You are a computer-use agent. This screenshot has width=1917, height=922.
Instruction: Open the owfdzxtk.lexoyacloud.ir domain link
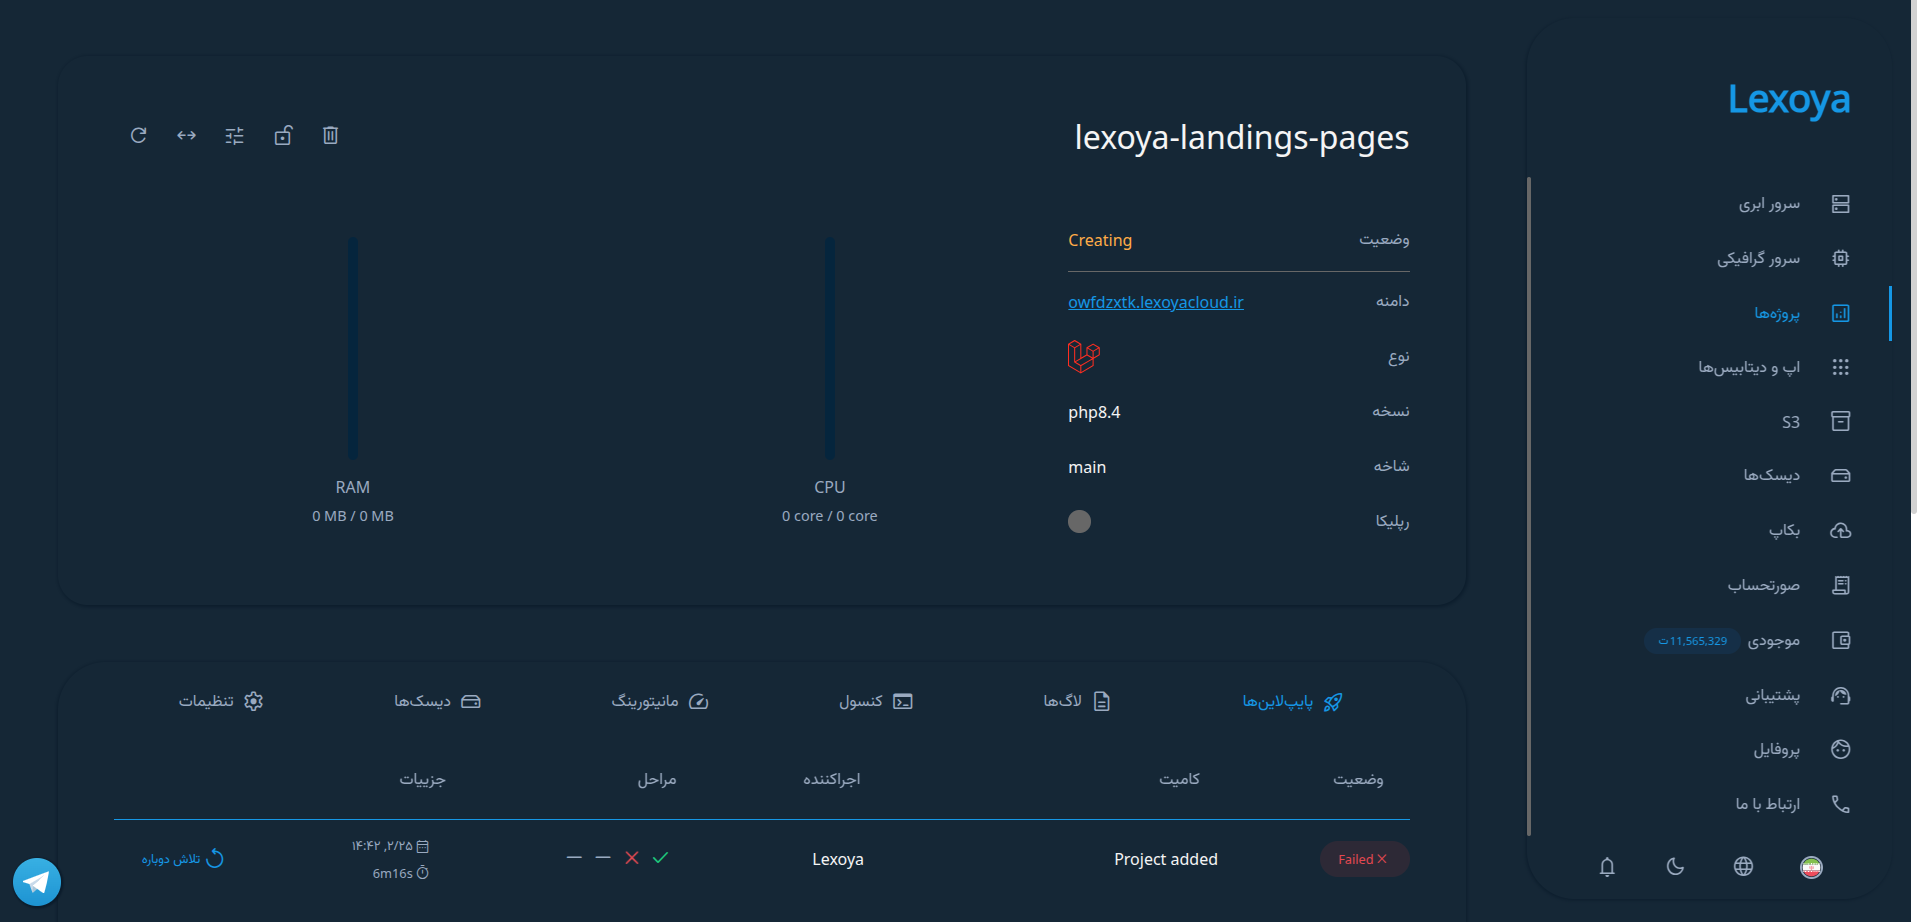click(1156, 302)
